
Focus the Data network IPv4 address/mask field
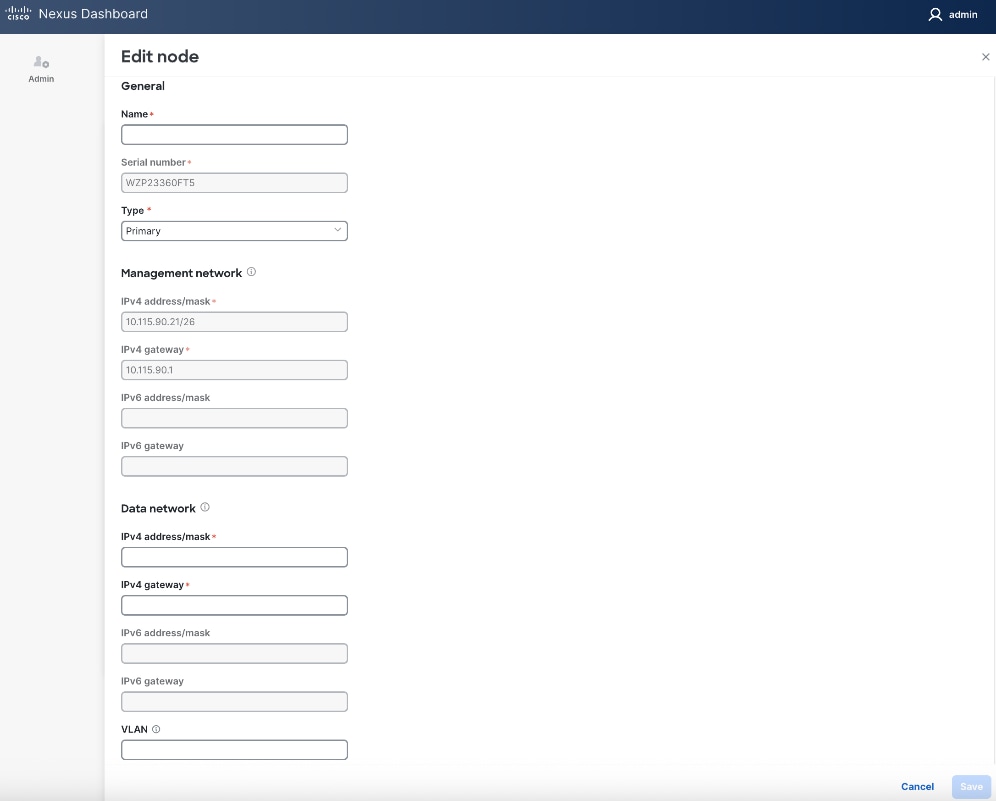pos(234,557)
